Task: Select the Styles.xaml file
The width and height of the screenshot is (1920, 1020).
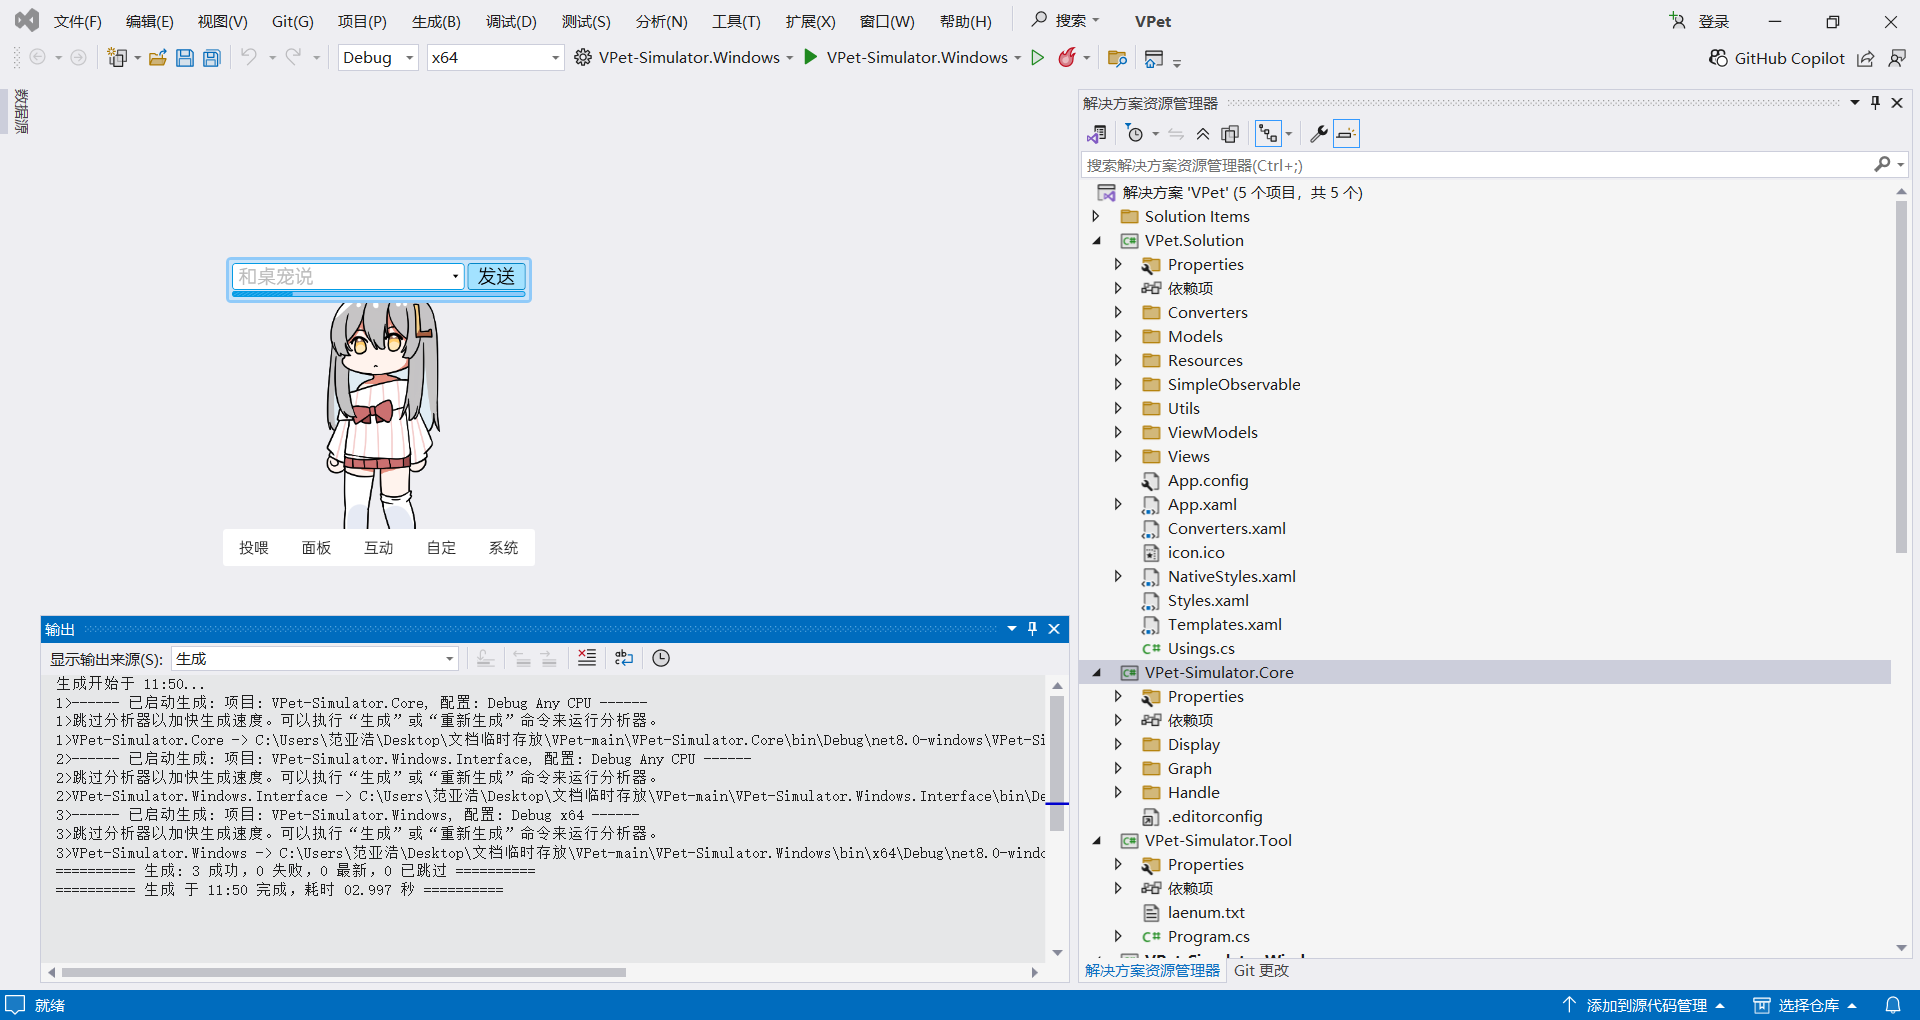Action: tap(1208, 600)
